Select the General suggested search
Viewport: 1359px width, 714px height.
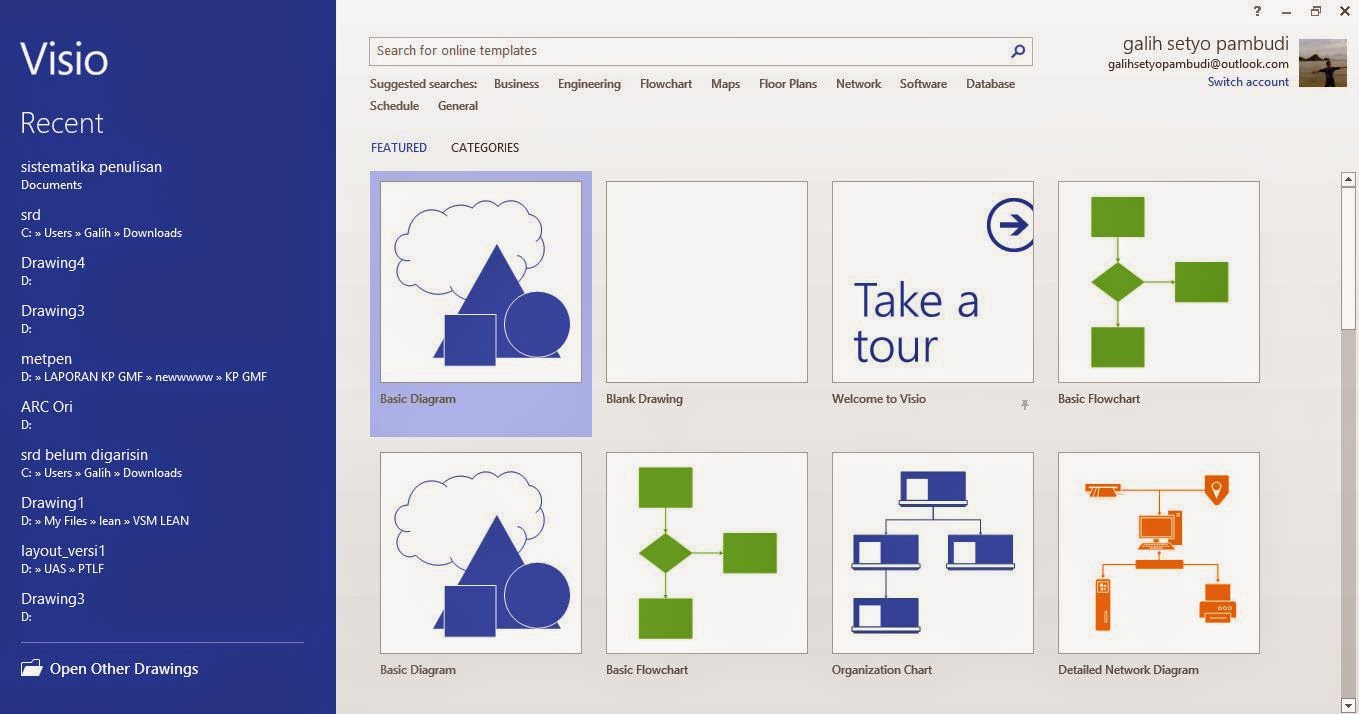coord(458,106)
